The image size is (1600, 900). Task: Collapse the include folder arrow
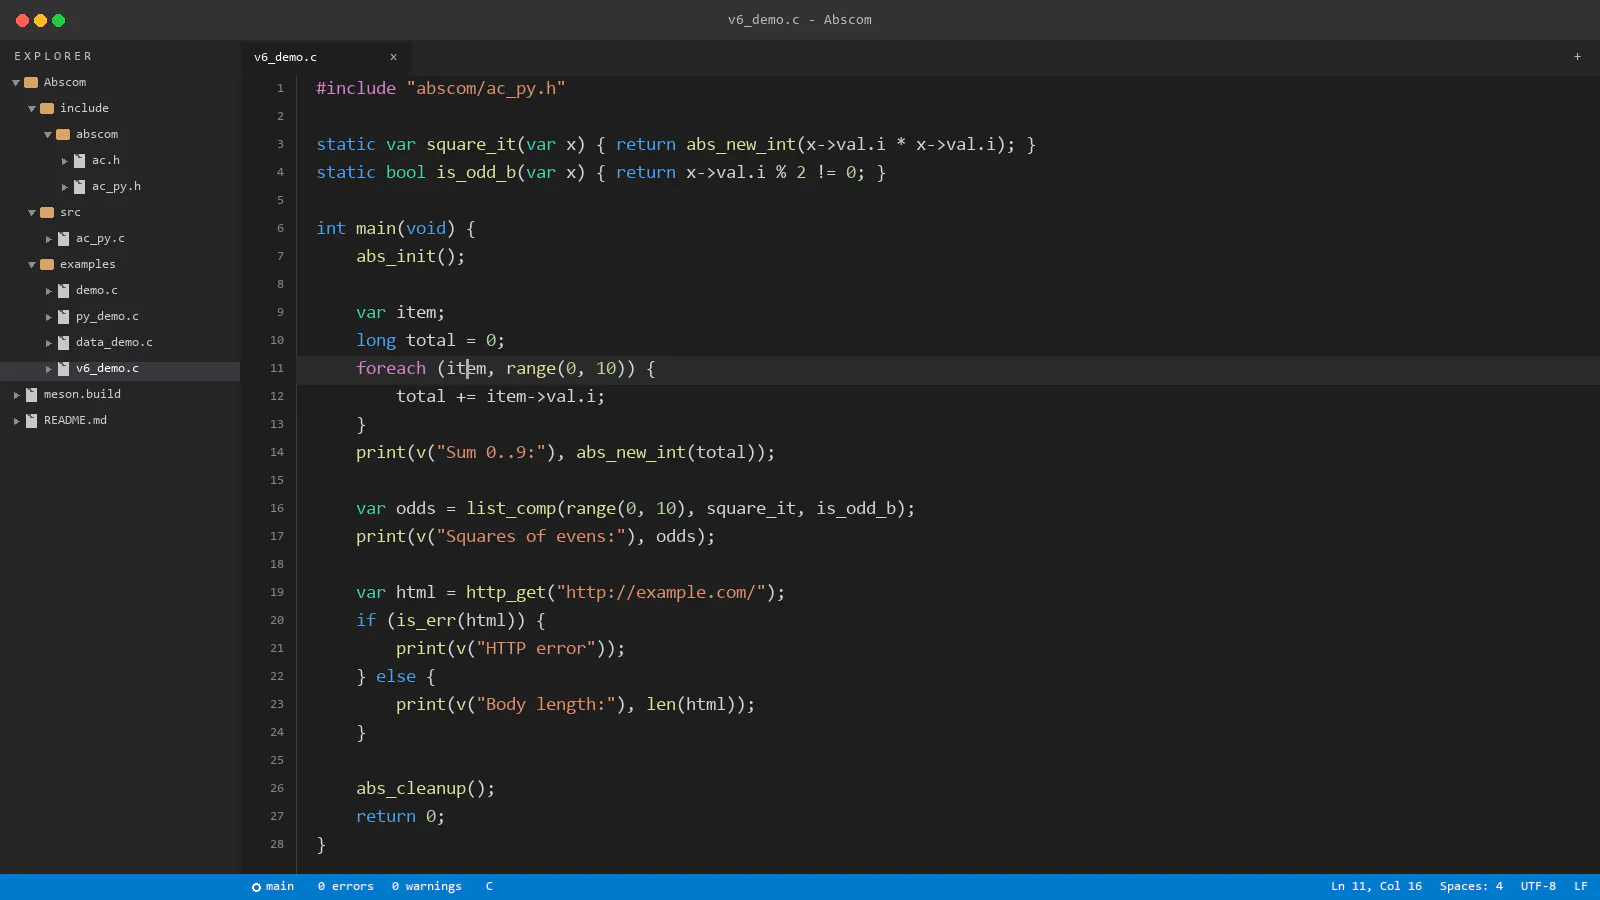pos(32,109)
